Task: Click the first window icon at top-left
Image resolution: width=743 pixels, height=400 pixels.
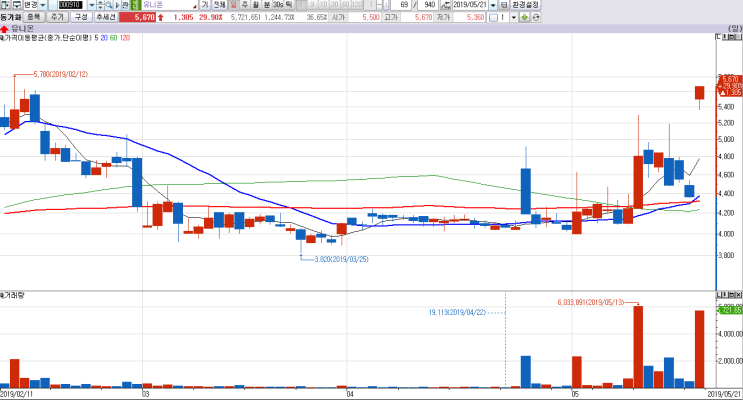Action: (x=5, y=5)
